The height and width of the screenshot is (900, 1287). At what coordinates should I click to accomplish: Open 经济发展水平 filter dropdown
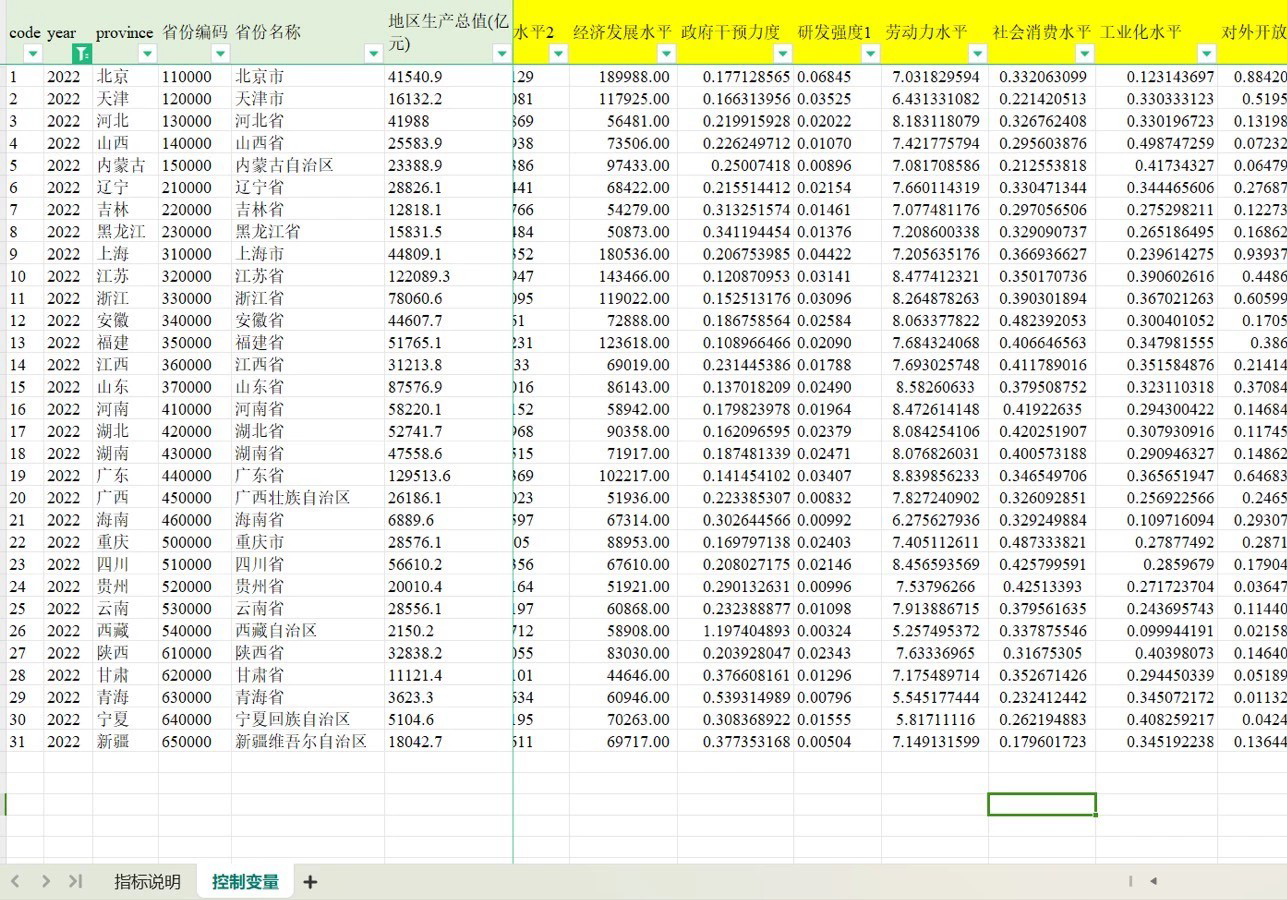pyautogui.click(x=666, y=54)
